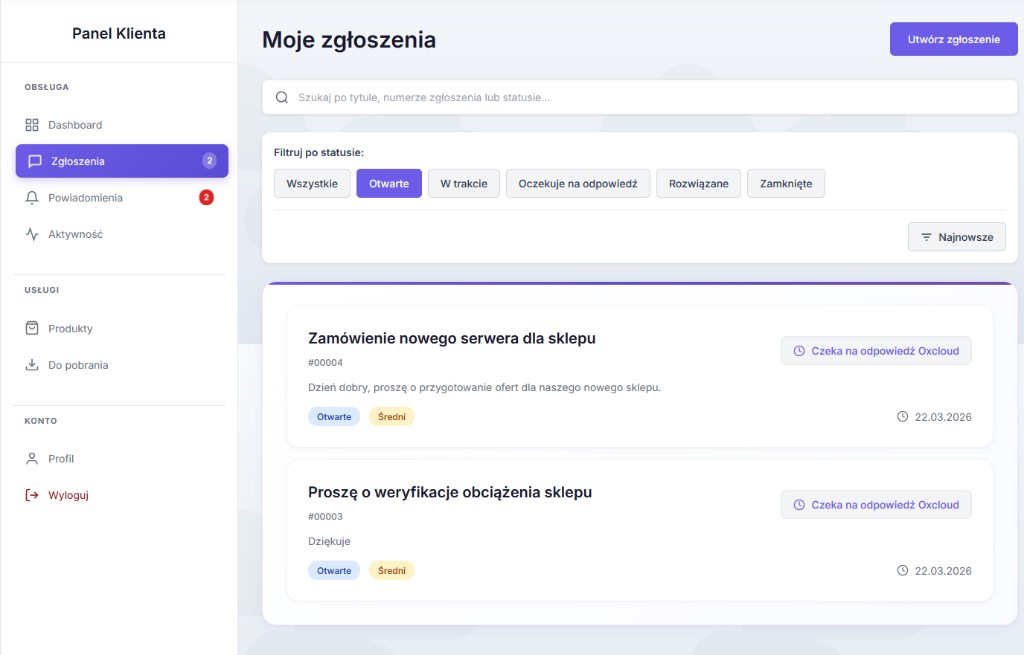Enable the Wszystkie status filter

312,183
